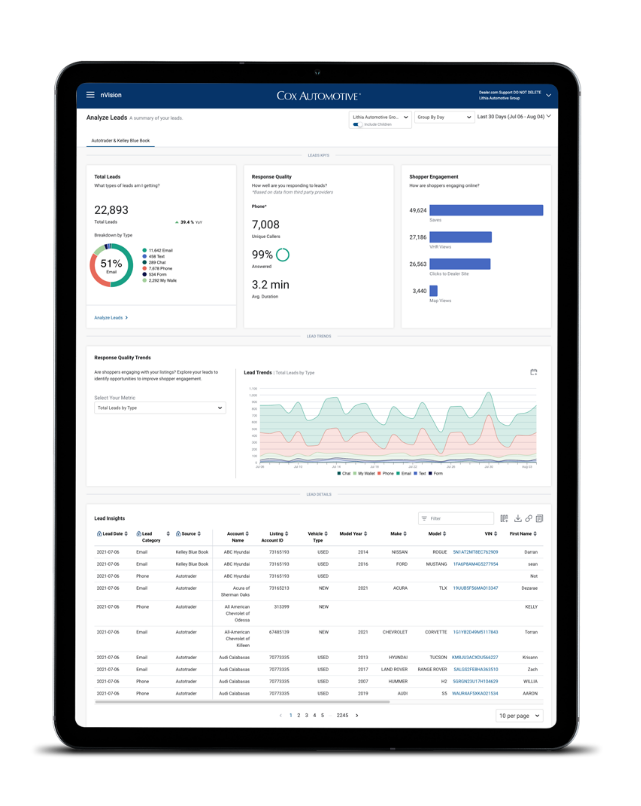Open VIN link for the Chevrolet Corvette row

[475, 632]
